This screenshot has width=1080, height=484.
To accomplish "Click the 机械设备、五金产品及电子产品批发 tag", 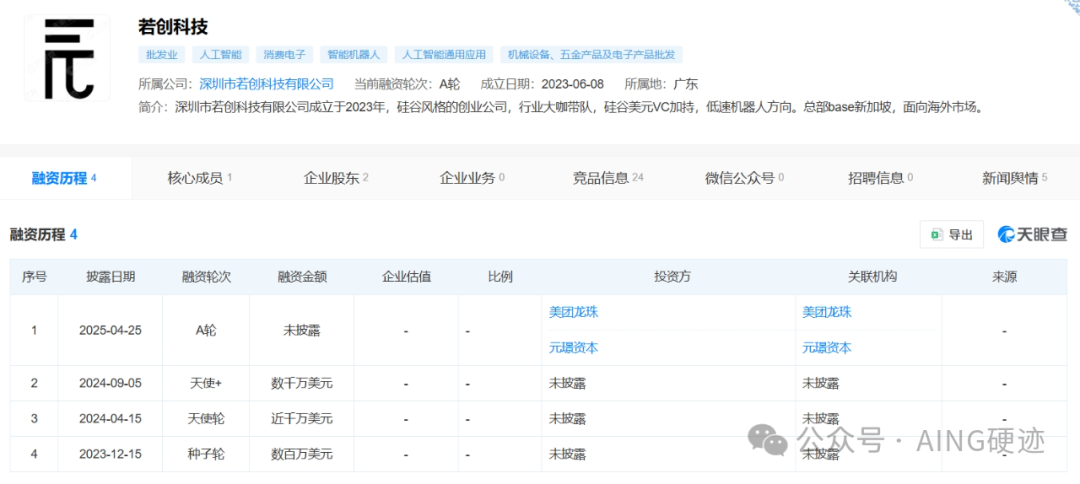I will tap(592, 54).
